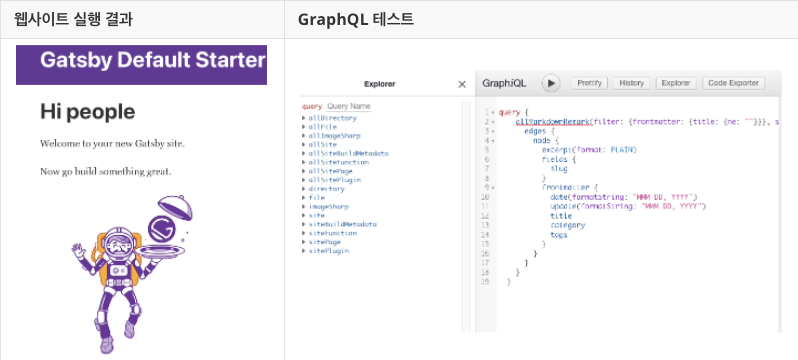Select the sitePlugin field label
Viewport: 798px width, 360px height.
(328, 251)
